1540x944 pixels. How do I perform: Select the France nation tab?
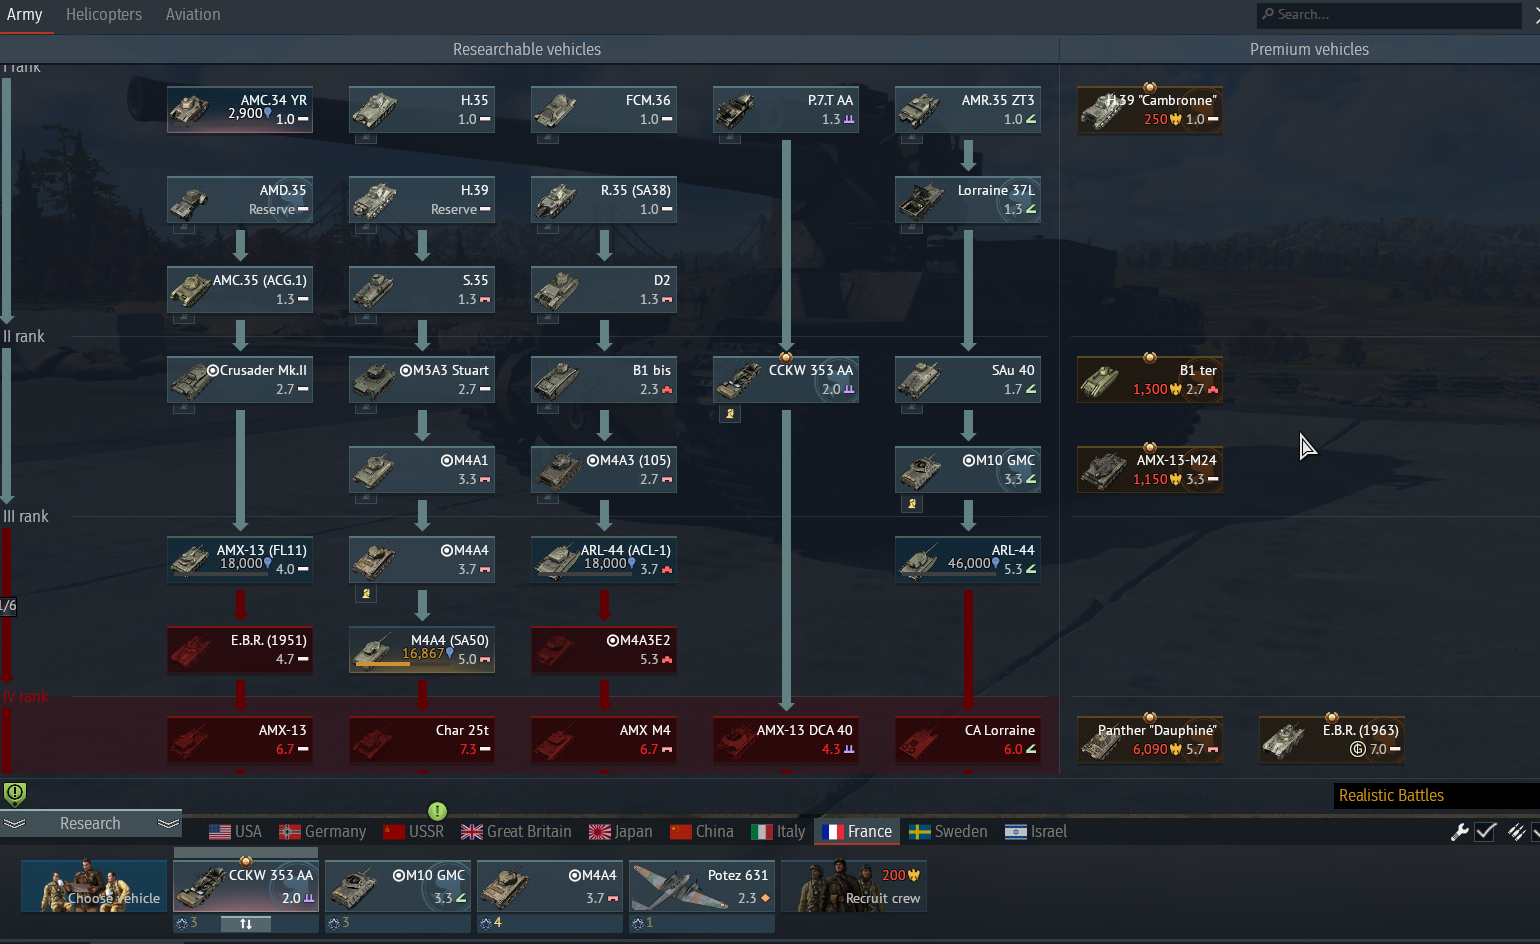856,832
